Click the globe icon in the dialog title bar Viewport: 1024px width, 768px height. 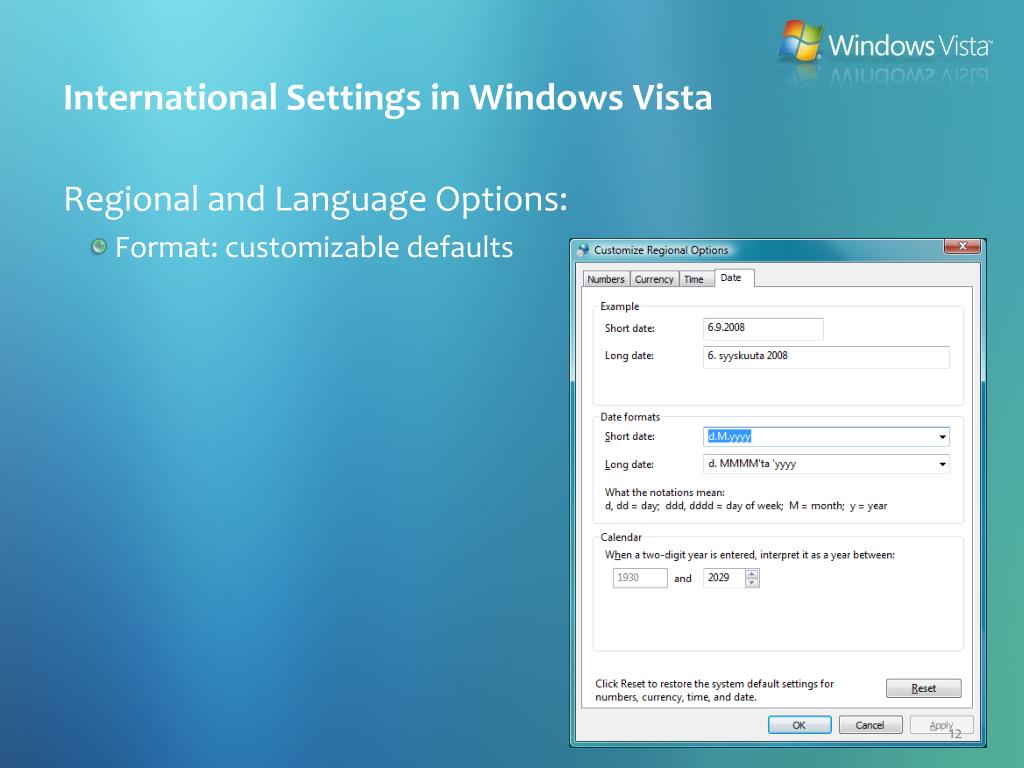tap(583, 250)
